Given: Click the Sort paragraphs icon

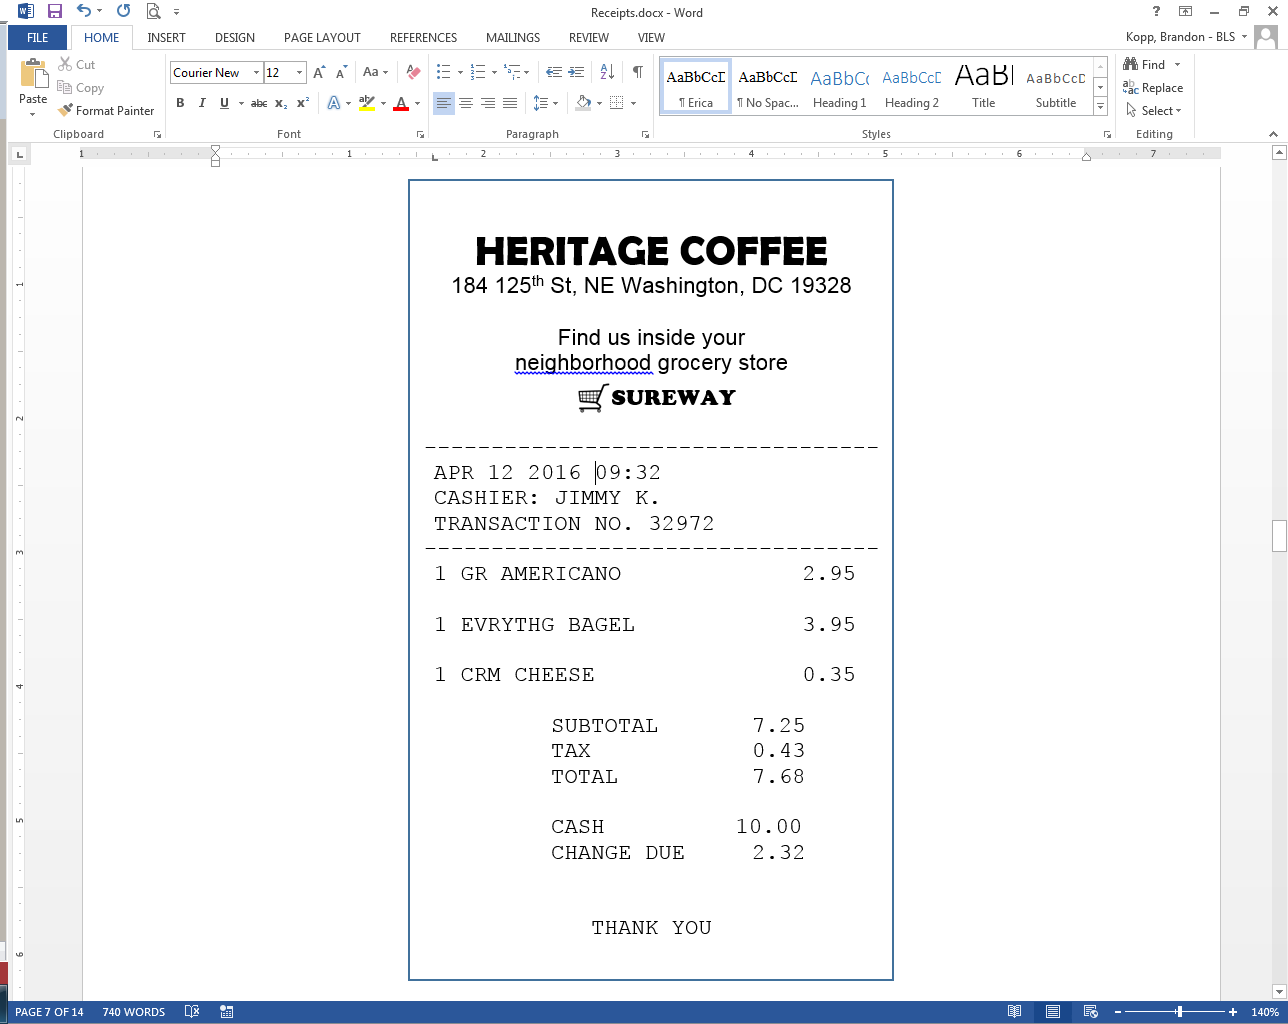Looking at the screenshot, I should [x=607, y=72].
